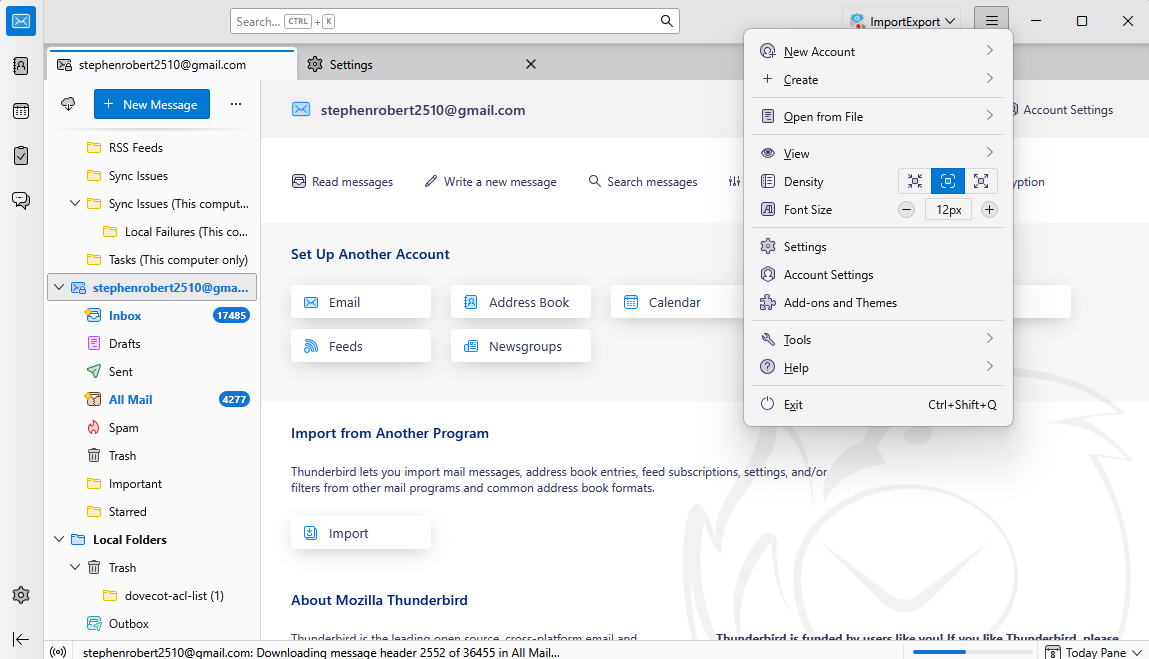Open the message filter icon beside Search messages

coord(734,181)
